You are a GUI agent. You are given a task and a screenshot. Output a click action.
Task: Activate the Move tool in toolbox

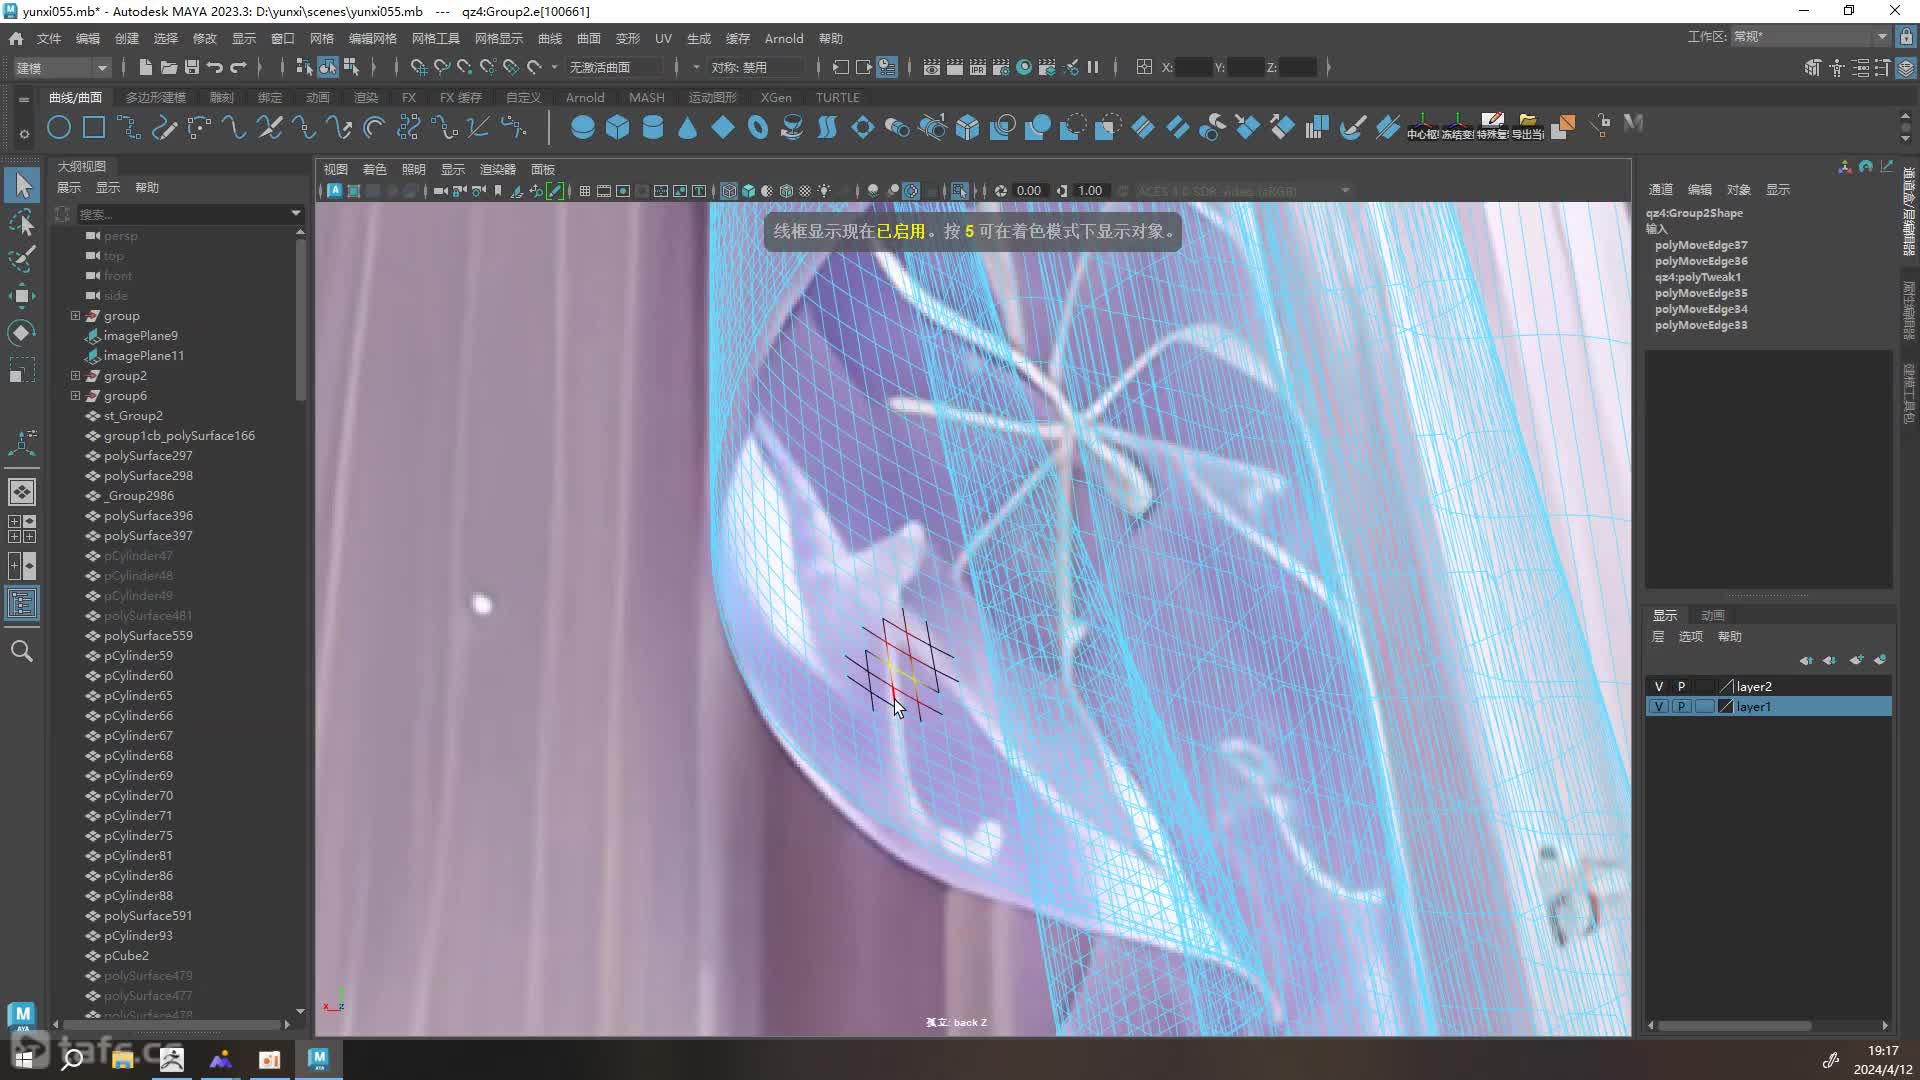pos(22,295)
